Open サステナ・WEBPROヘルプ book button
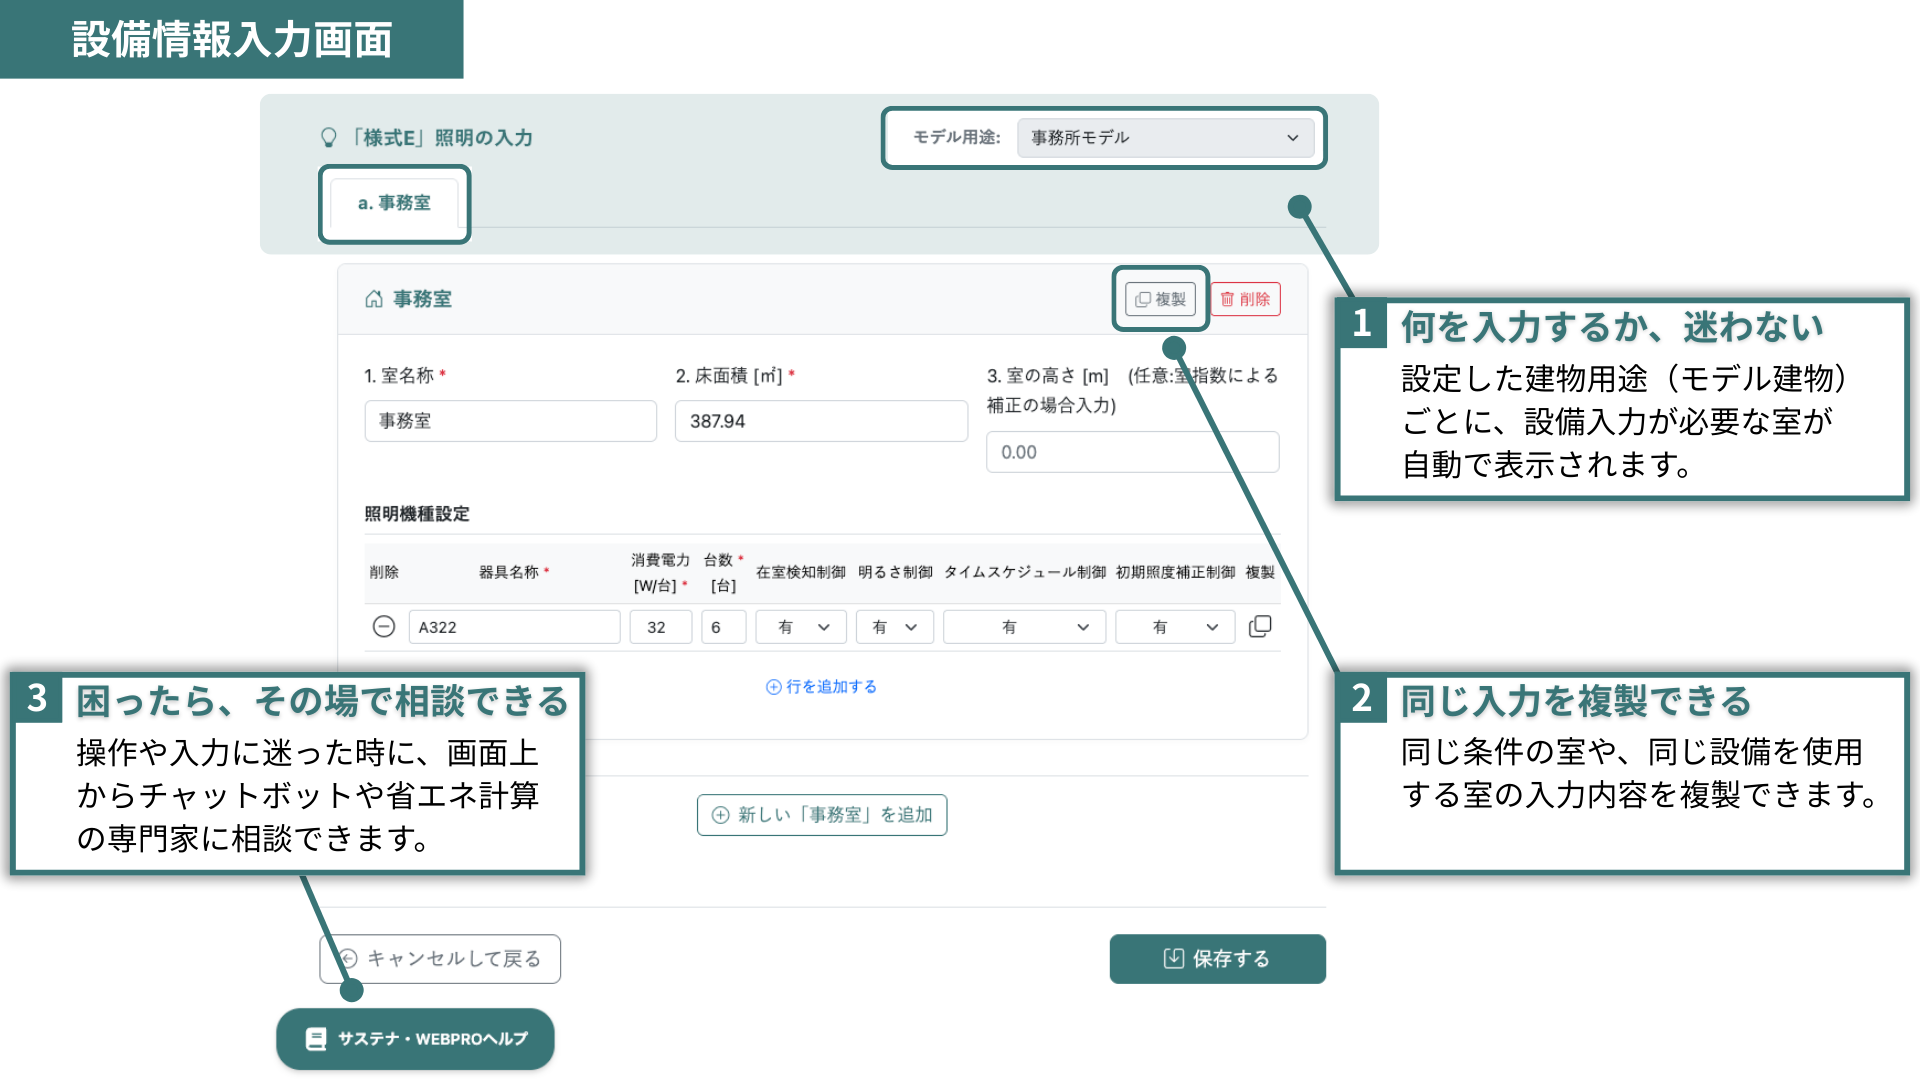Image resolution: width=1920 pixels, height=1080 pixels. [415, 1039]
